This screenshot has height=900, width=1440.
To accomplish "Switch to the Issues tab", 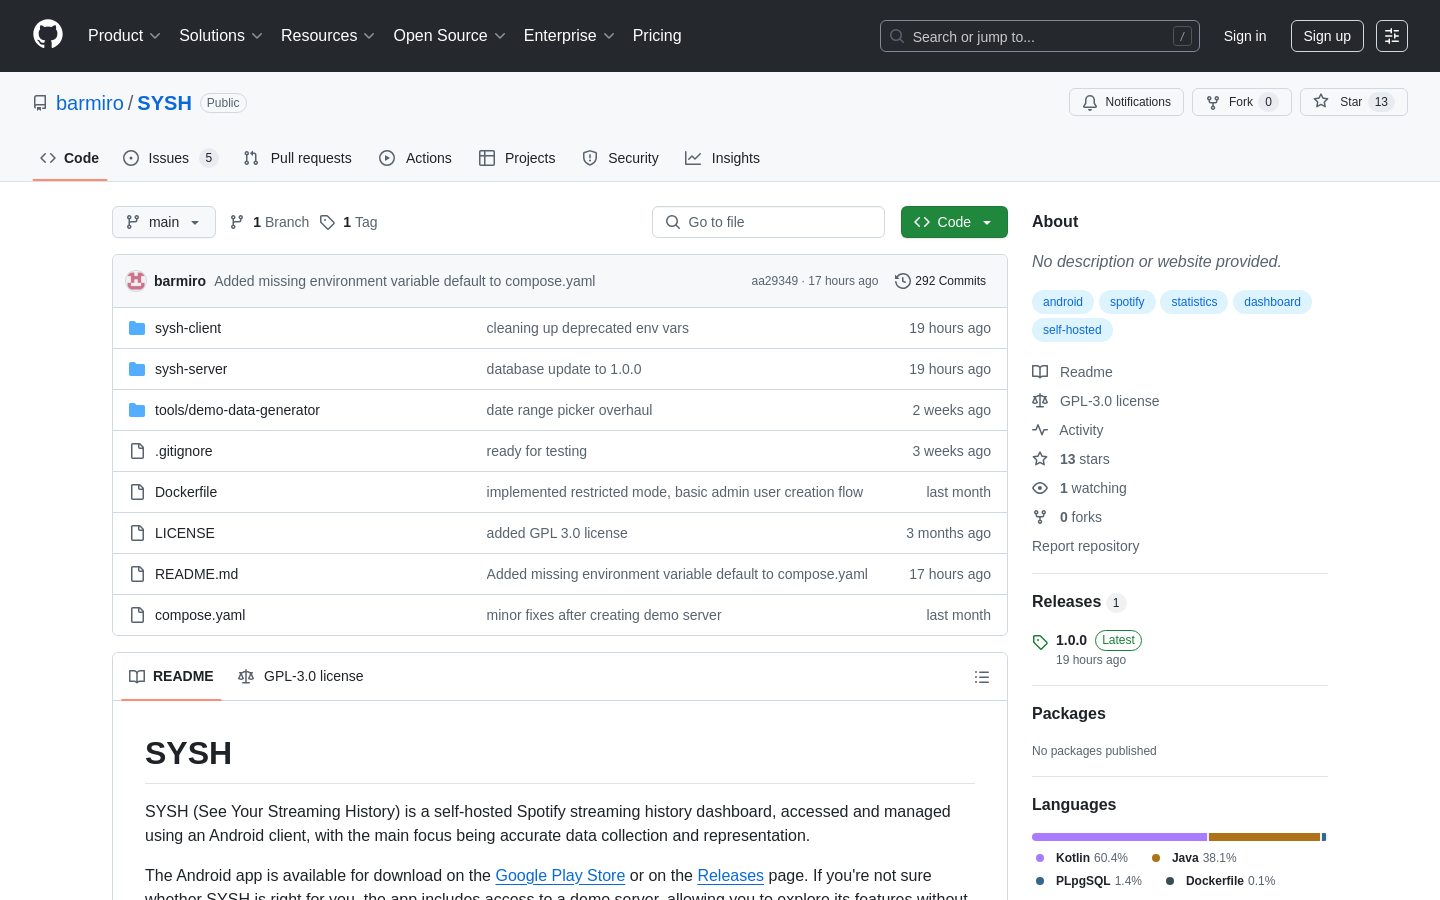I will 169,158.
